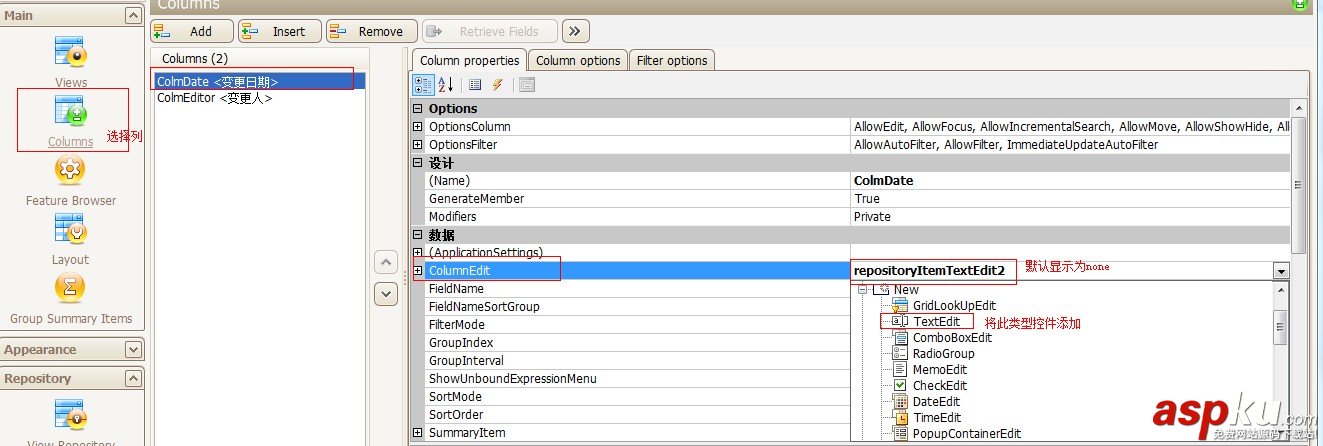Select ColmDate <变更日期> column

tap(260, 81)
